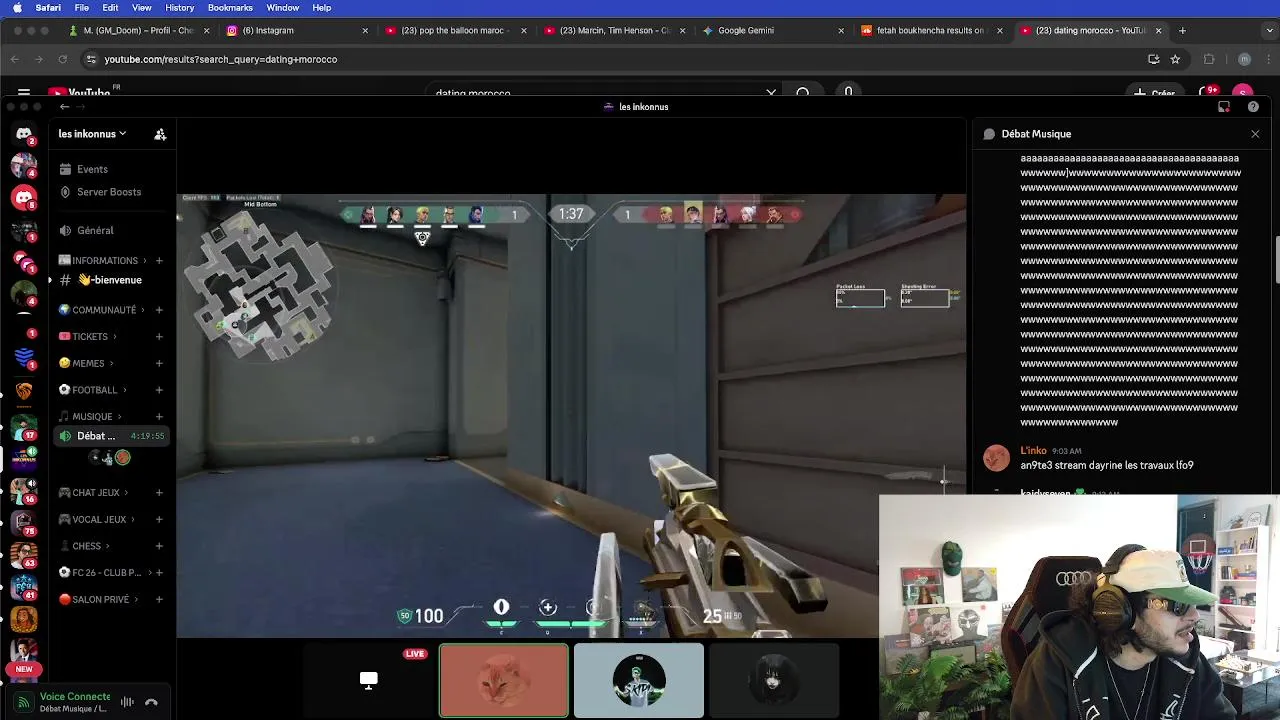
Task: Open the History menu
Action: (x=180, y=8)
